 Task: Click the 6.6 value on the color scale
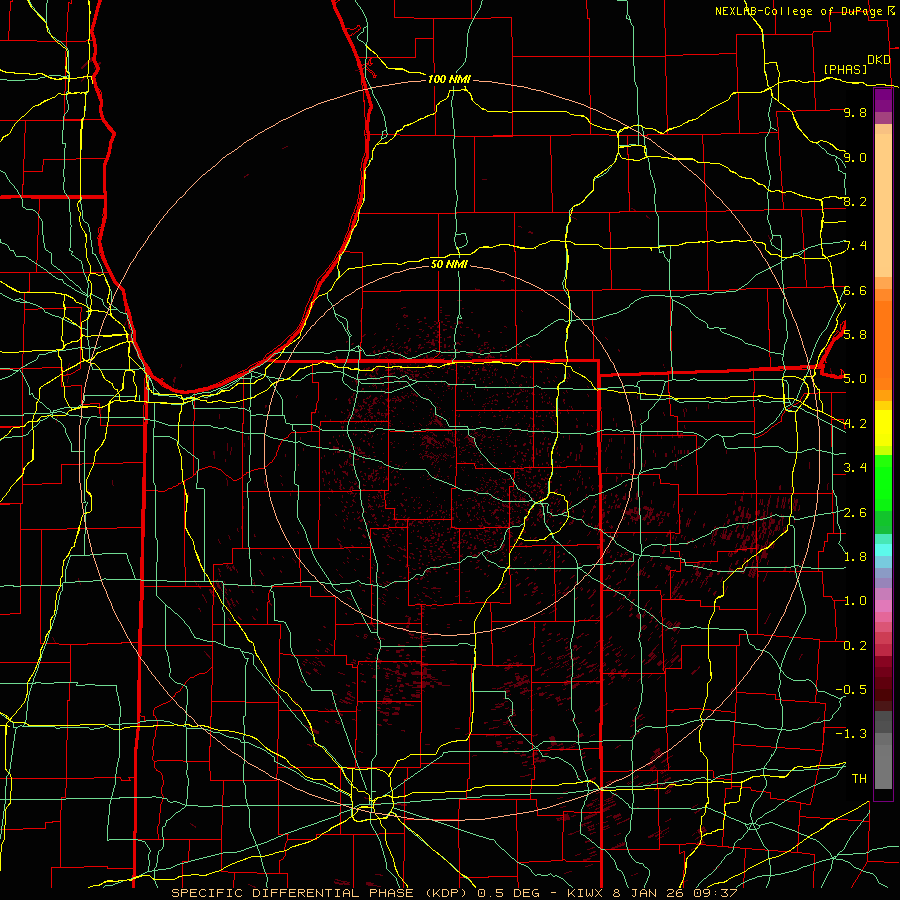pos(855,290)
